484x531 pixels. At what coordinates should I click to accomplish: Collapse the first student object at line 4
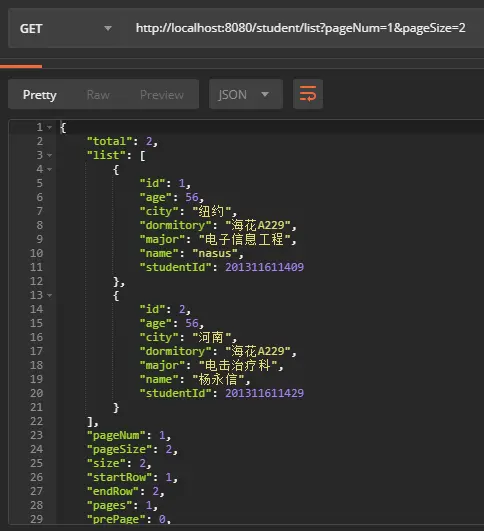(x=49, y=169)
